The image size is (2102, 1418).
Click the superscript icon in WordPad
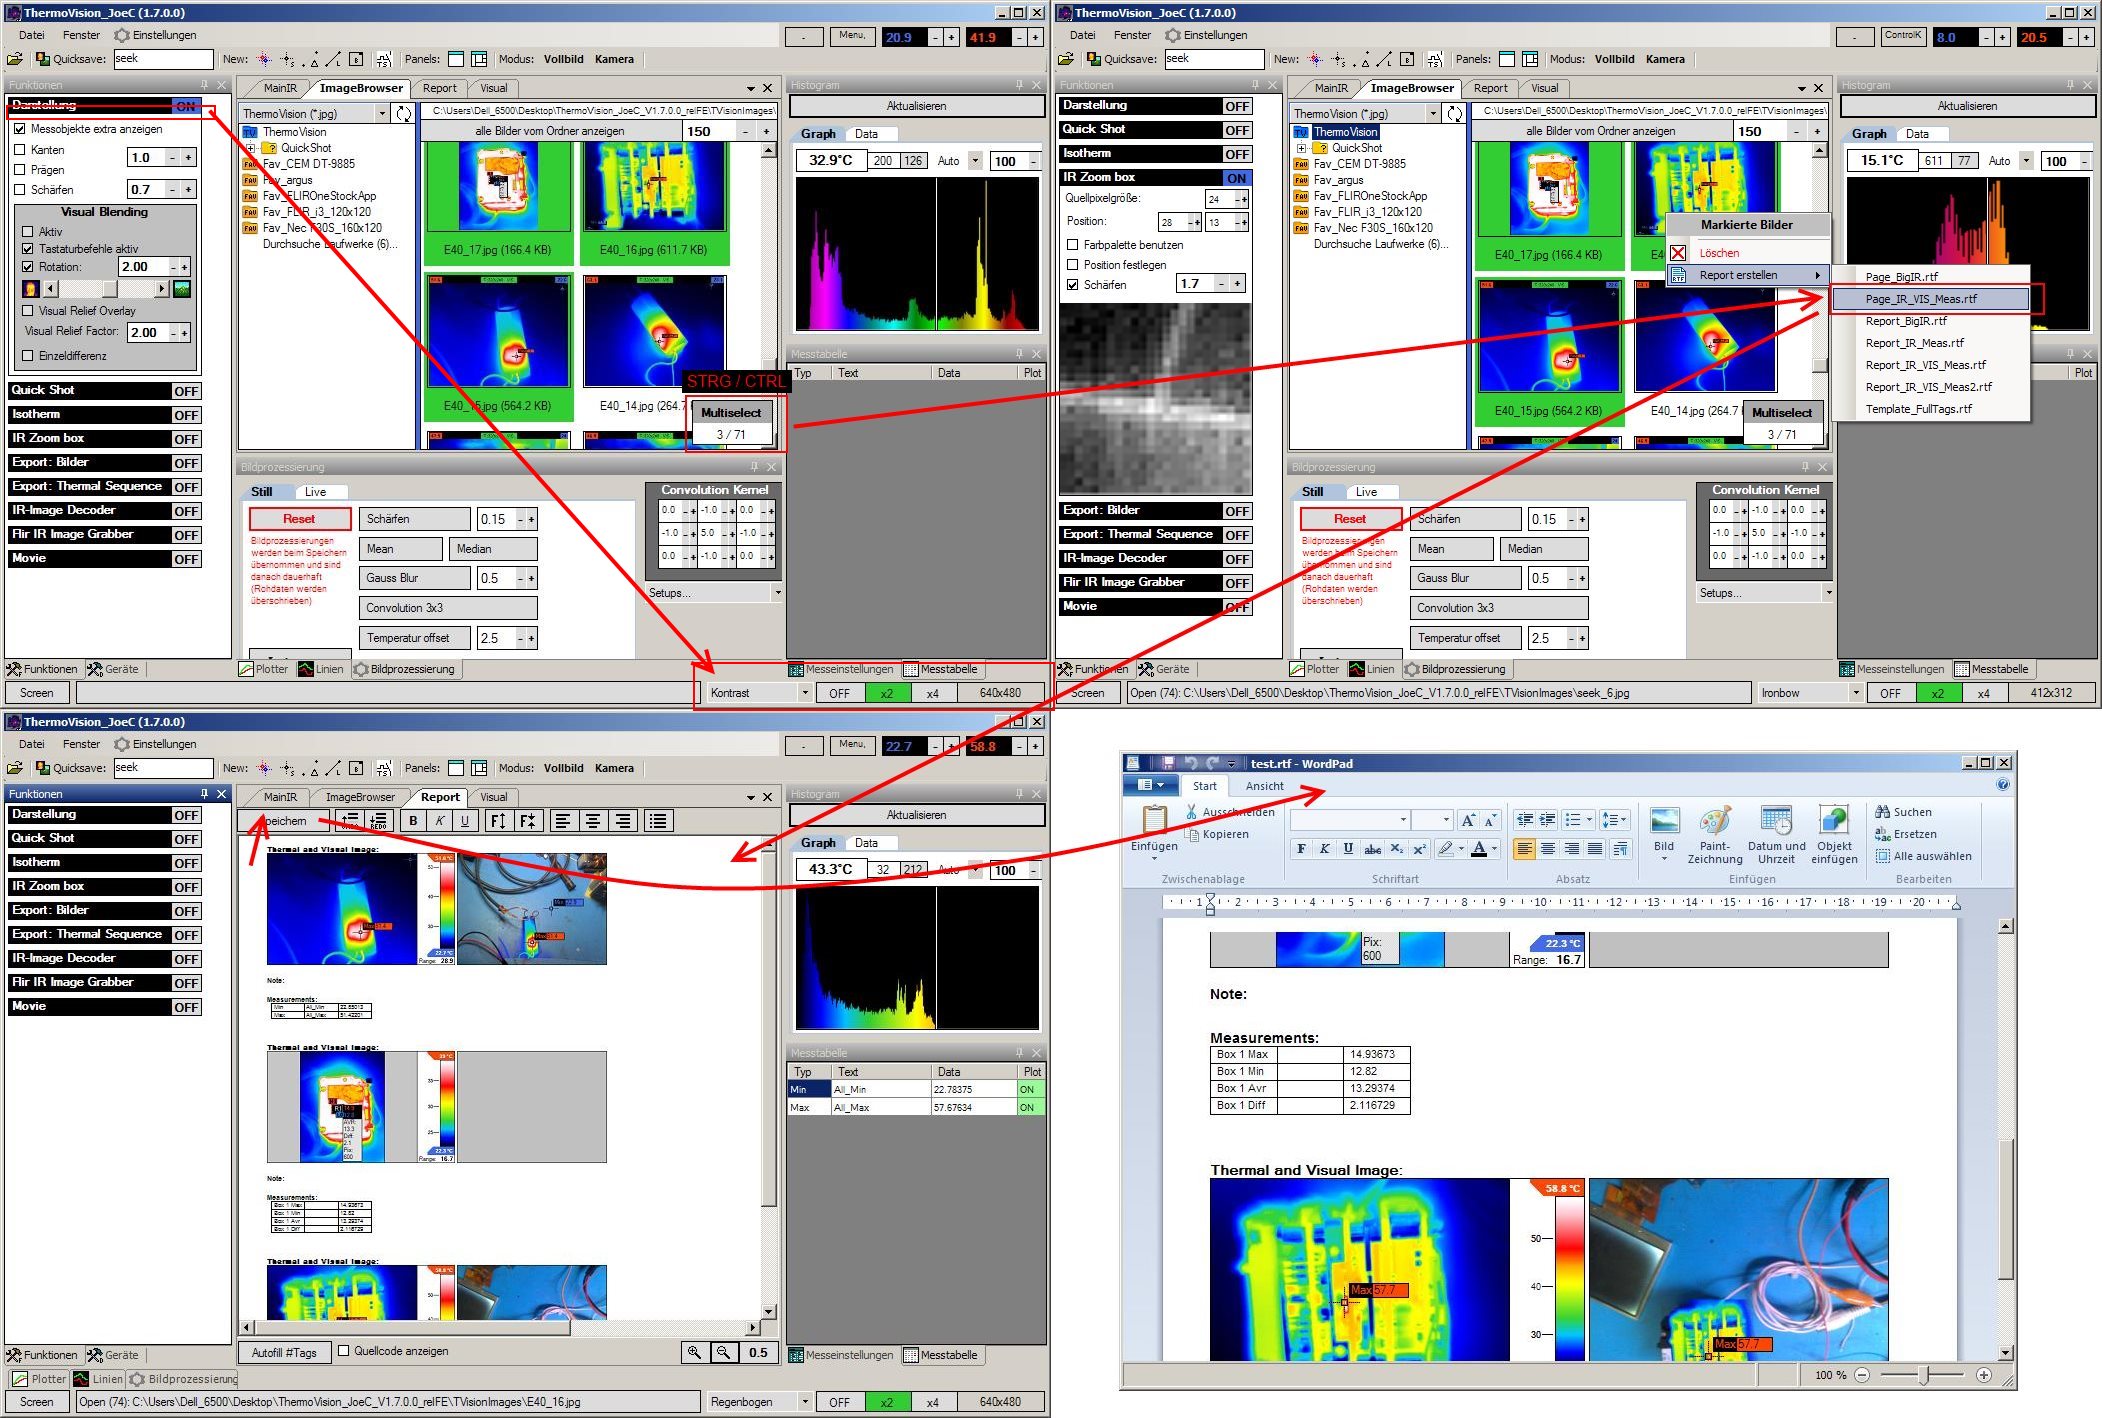pyautogui.click(x=1419, y=849)
